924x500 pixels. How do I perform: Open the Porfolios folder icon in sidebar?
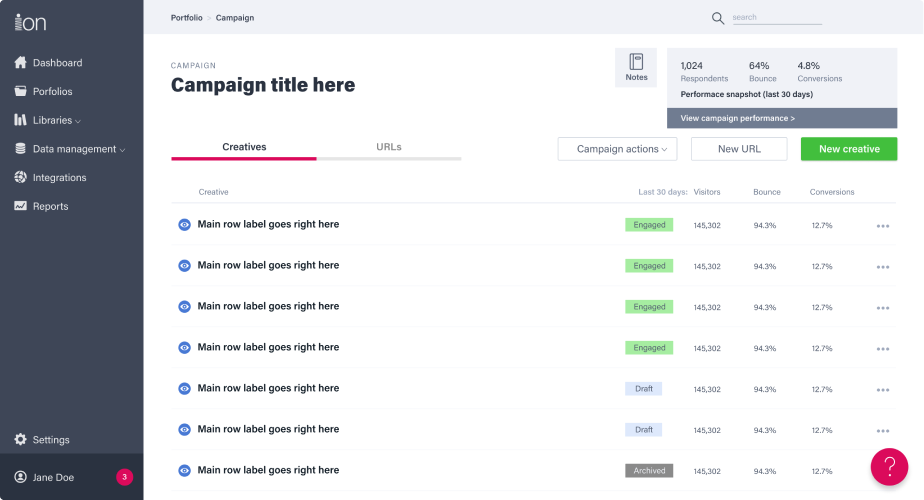point(21,91)
